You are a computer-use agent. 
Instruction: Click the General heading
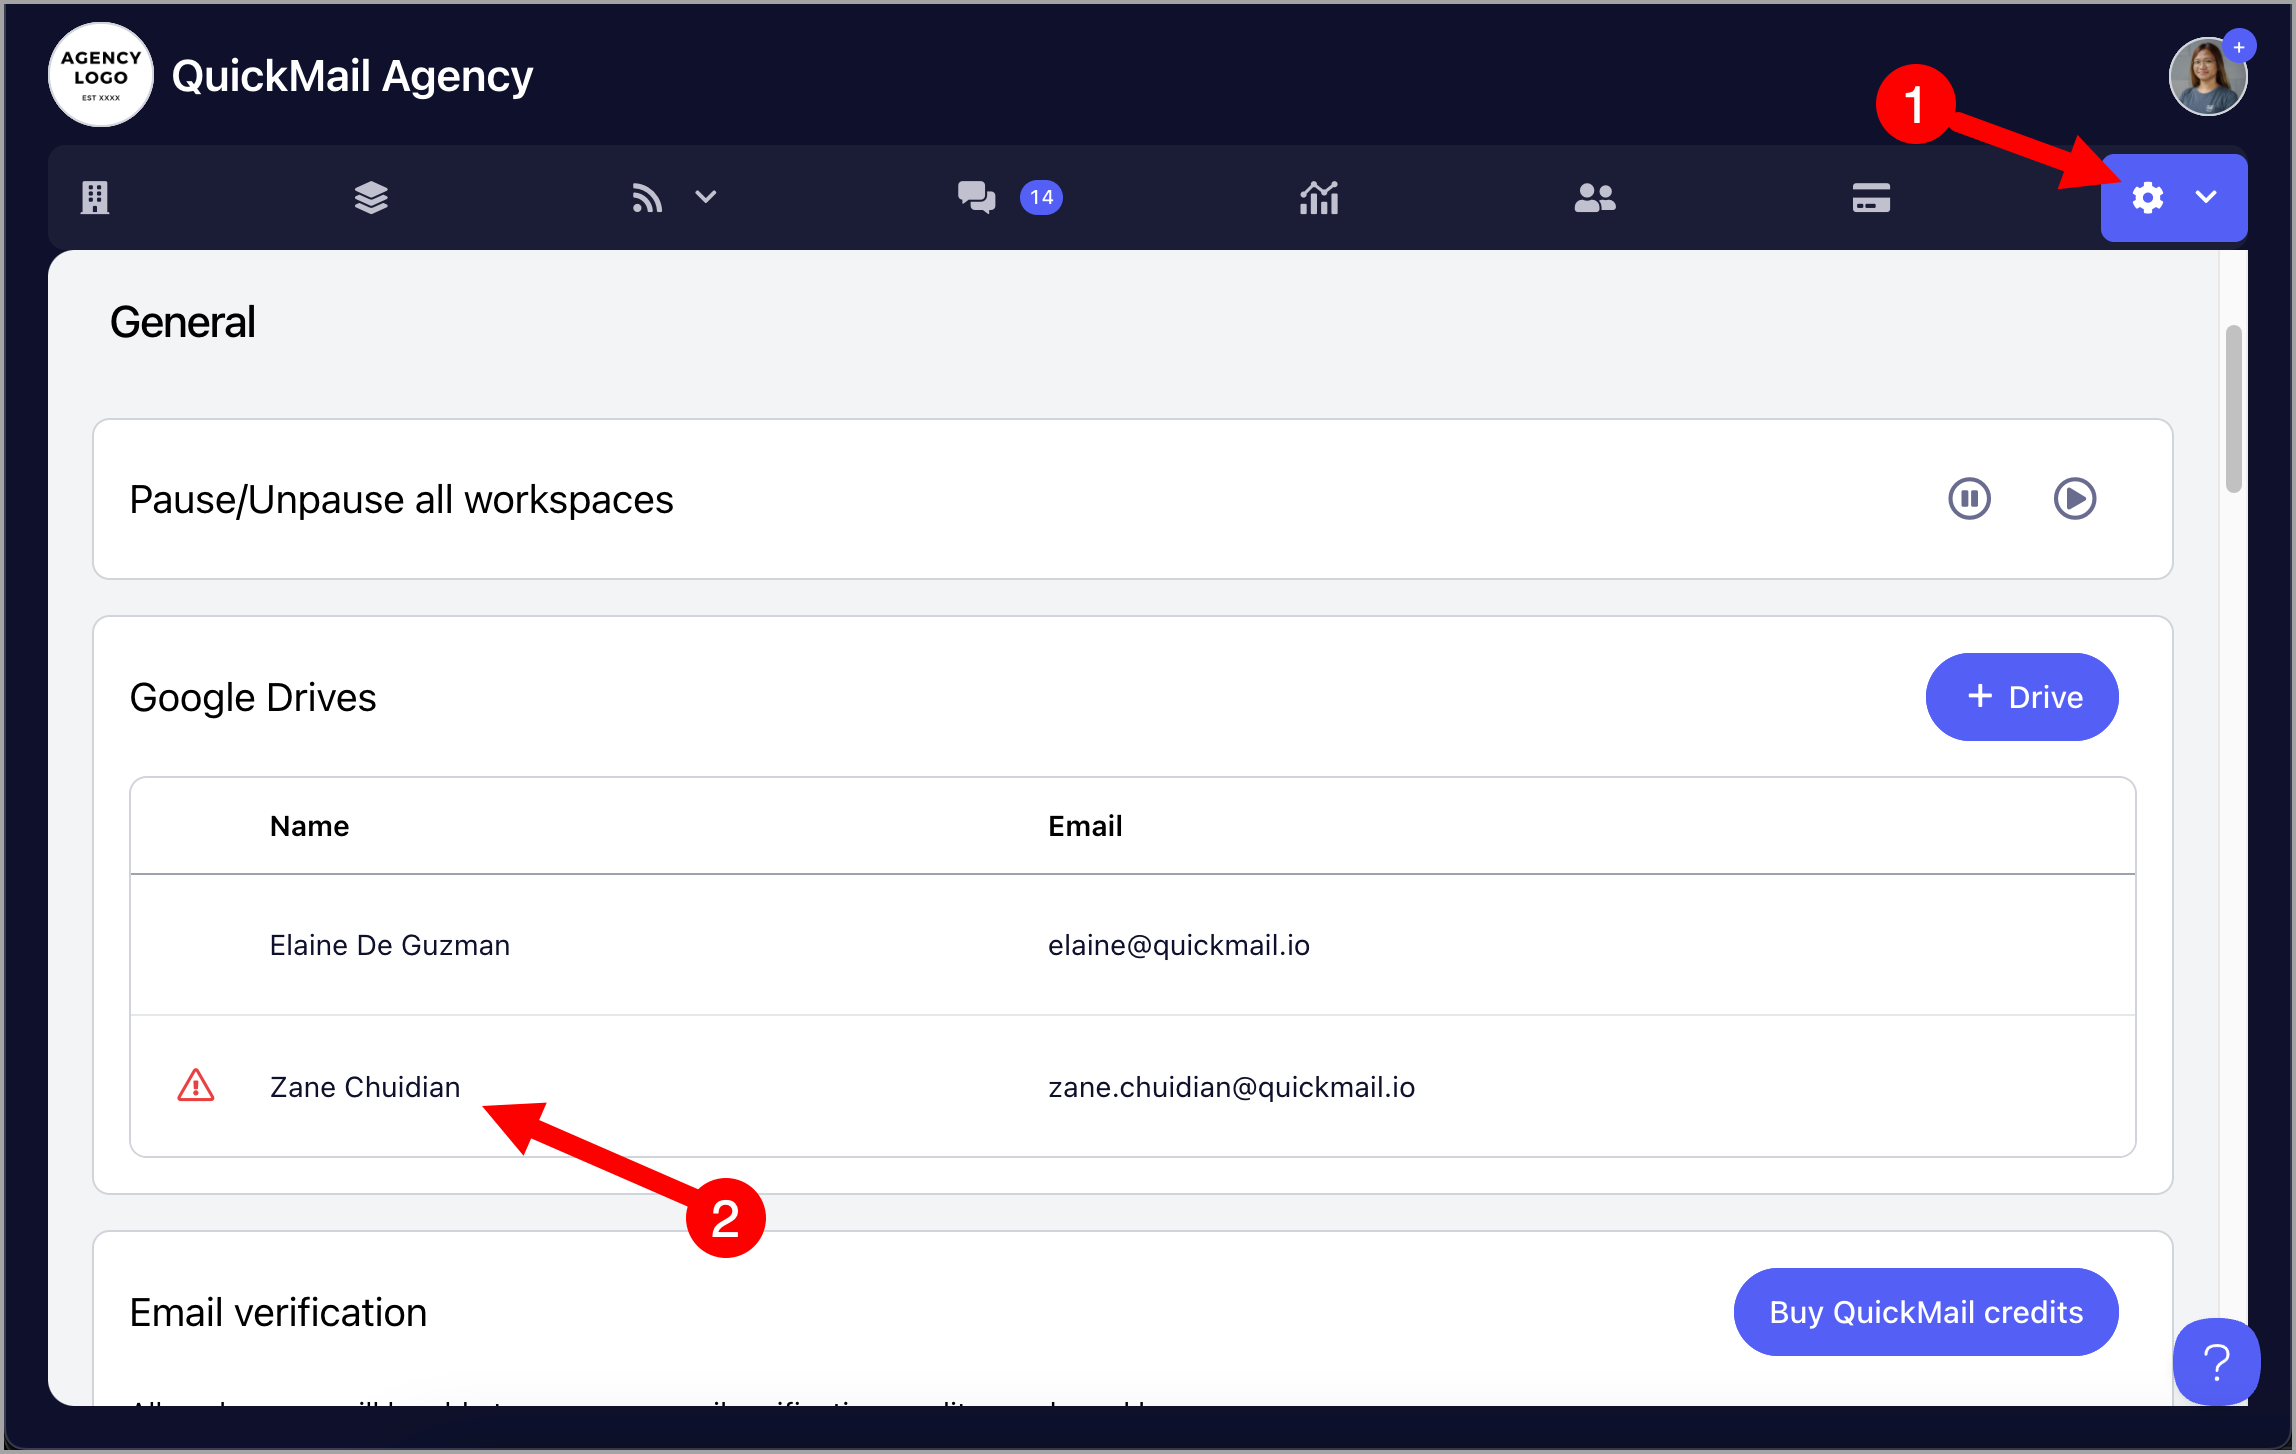[x=183, y=322]
